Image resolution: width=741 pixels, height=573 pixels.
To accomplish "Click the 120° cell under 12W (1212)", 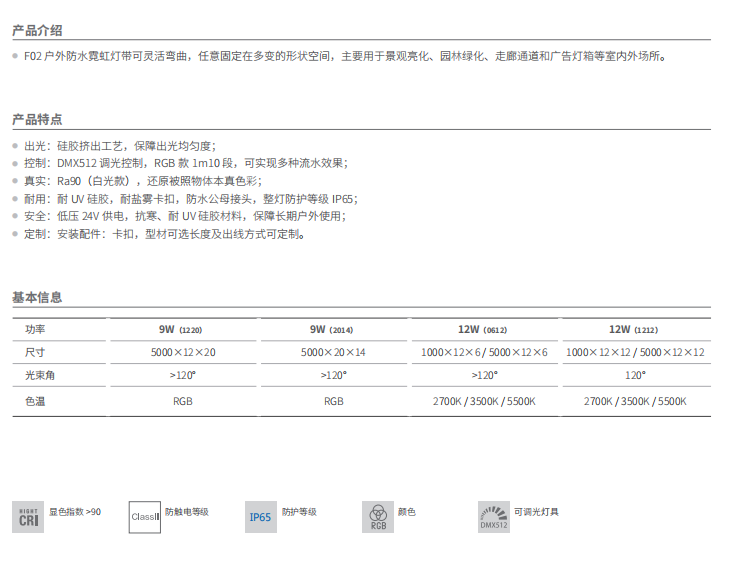I will (x=635, y=375).
